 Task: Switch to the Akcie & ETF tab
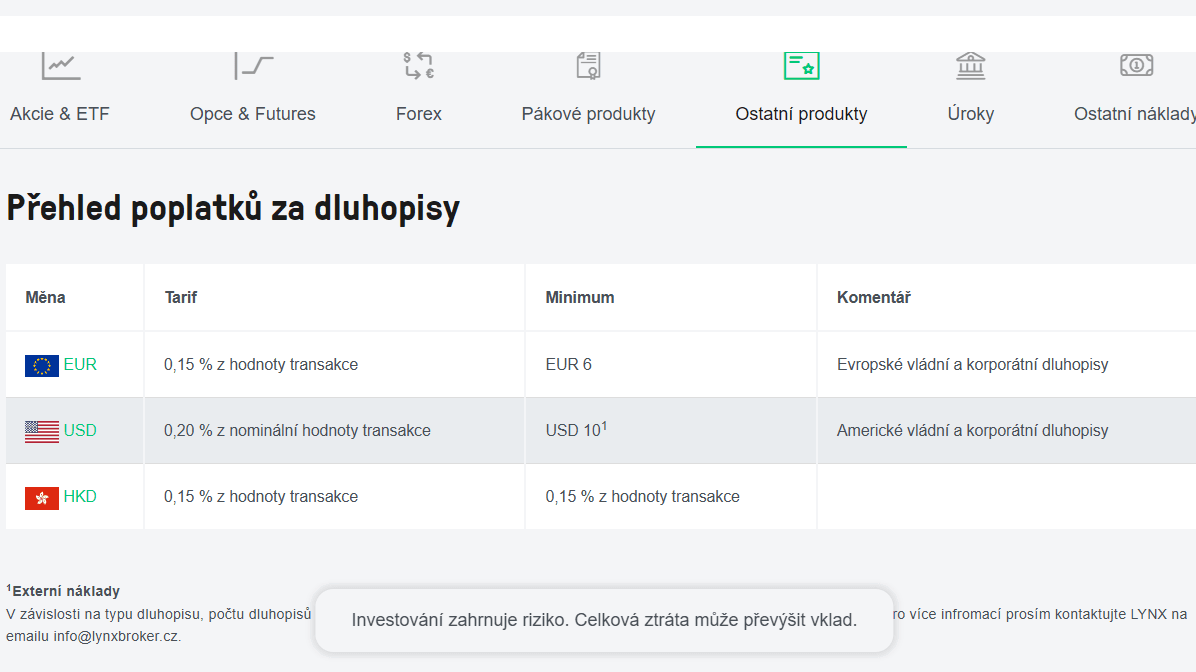point(59,113)
